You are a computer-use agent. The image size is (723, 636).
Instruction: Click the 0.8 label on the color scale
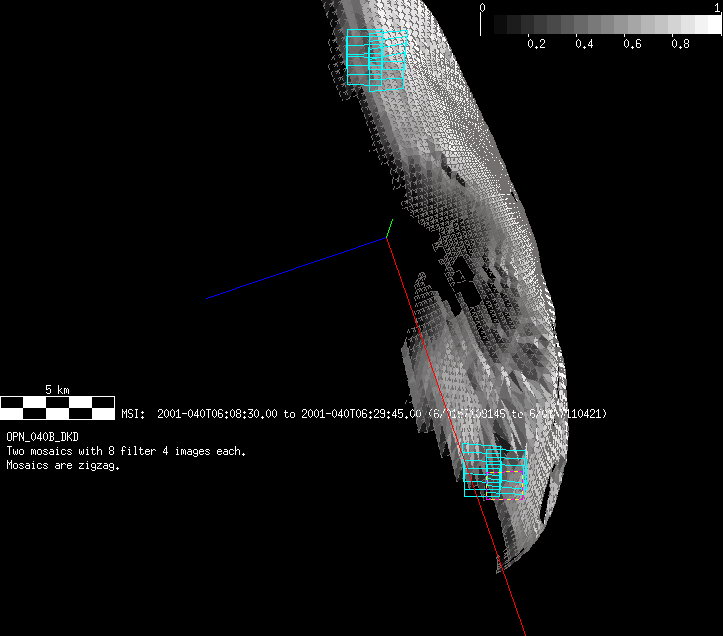(x=680, y=44)
